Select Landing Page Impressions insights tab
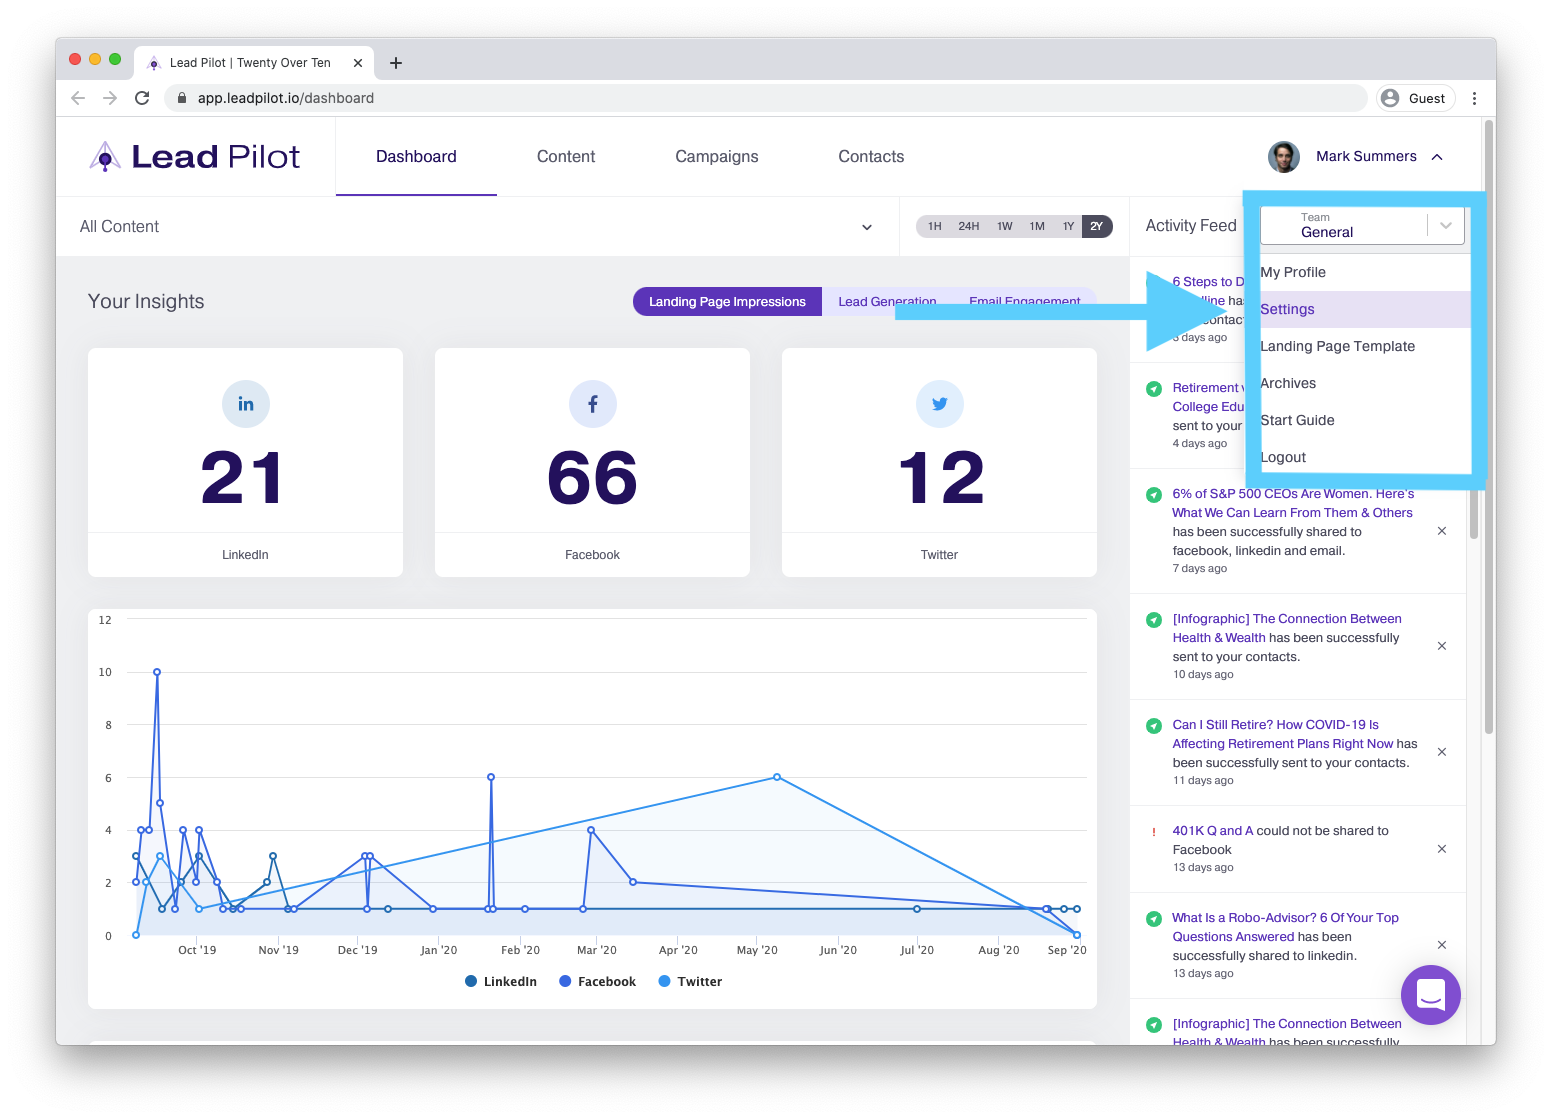 727,302
